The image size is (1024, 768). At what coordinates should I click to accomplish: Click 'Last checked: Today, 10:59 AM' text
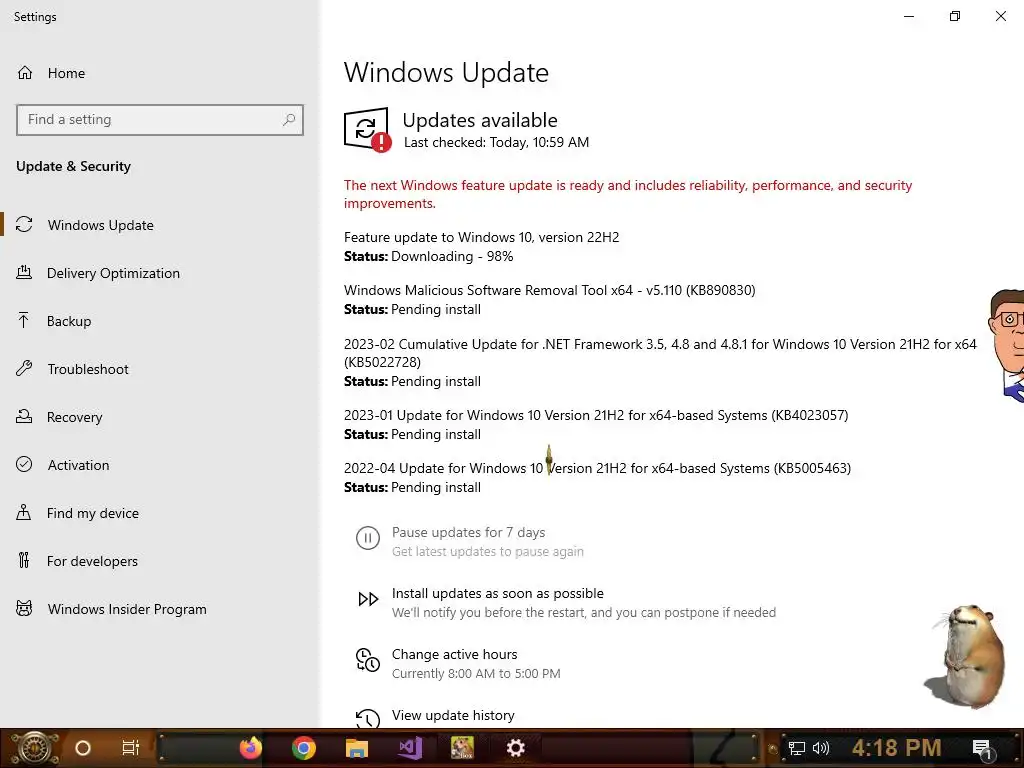(x=496, y=142)
